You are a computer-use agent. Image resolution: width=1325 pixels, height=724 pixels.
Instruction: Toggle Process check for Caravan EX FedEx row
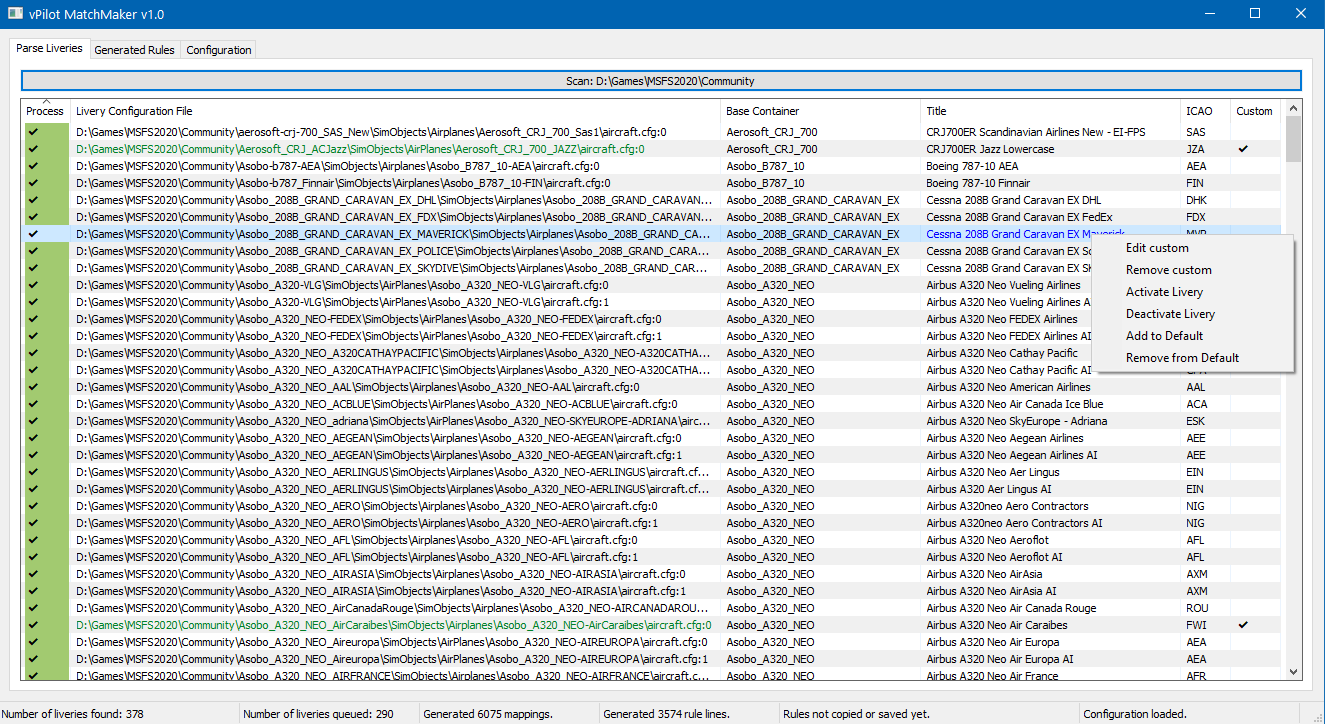click(x=34, y=217)
